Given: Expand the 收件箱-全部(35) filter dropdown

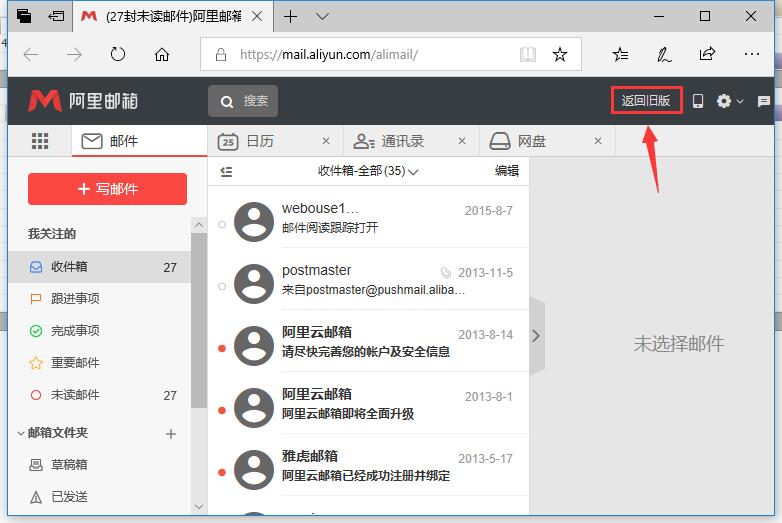Looking at the screenshot, I should 368,171.
